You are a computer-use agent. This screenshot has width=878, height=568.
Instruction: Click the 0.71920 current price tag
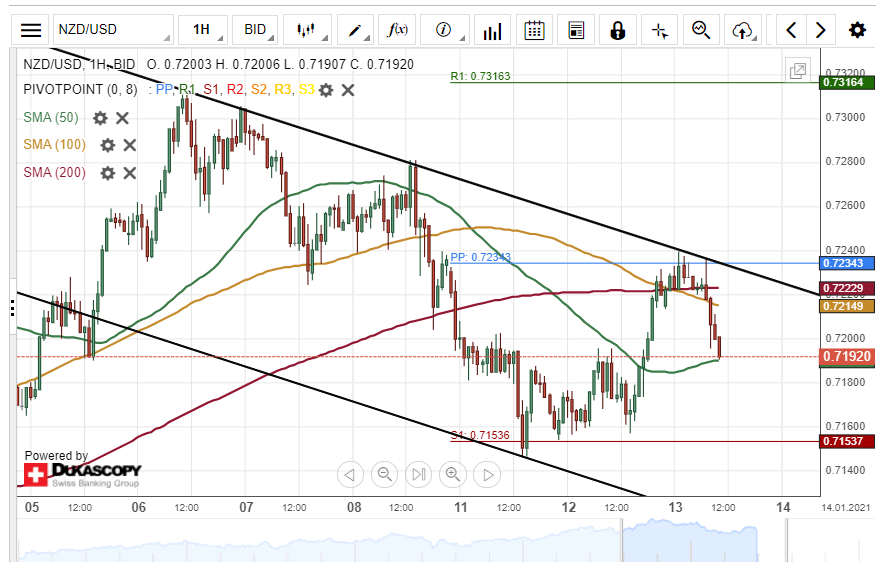point(847,356)
